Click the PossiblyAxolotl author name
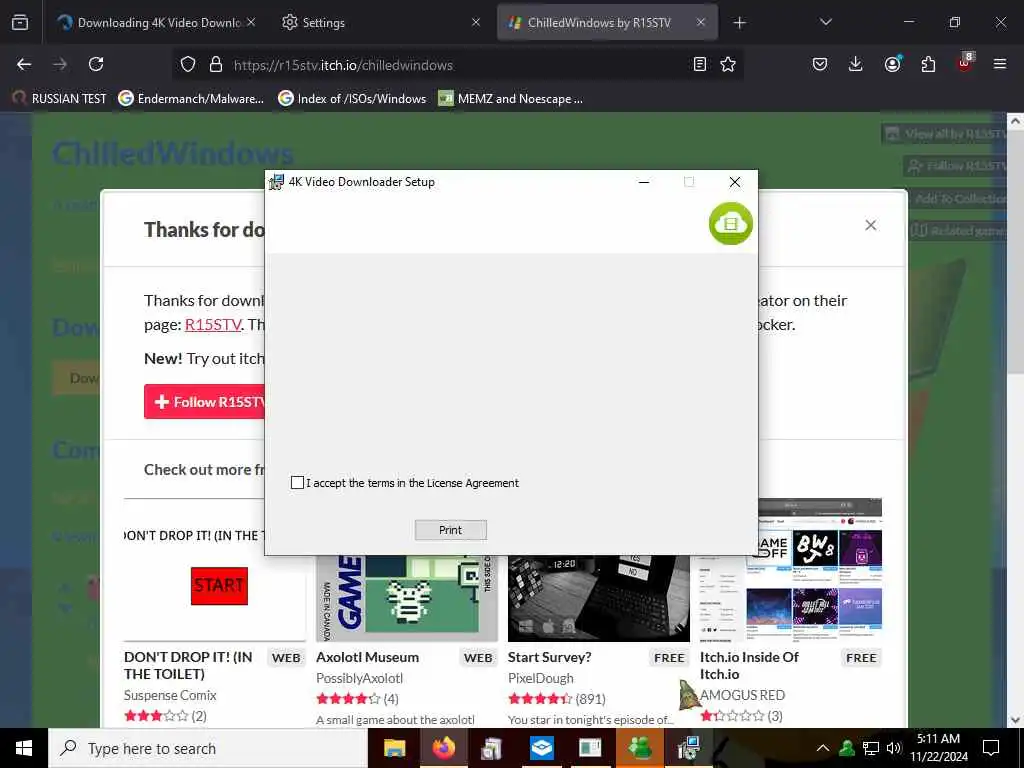Viewport: 1024px width, 768px height. click(359, 679)
